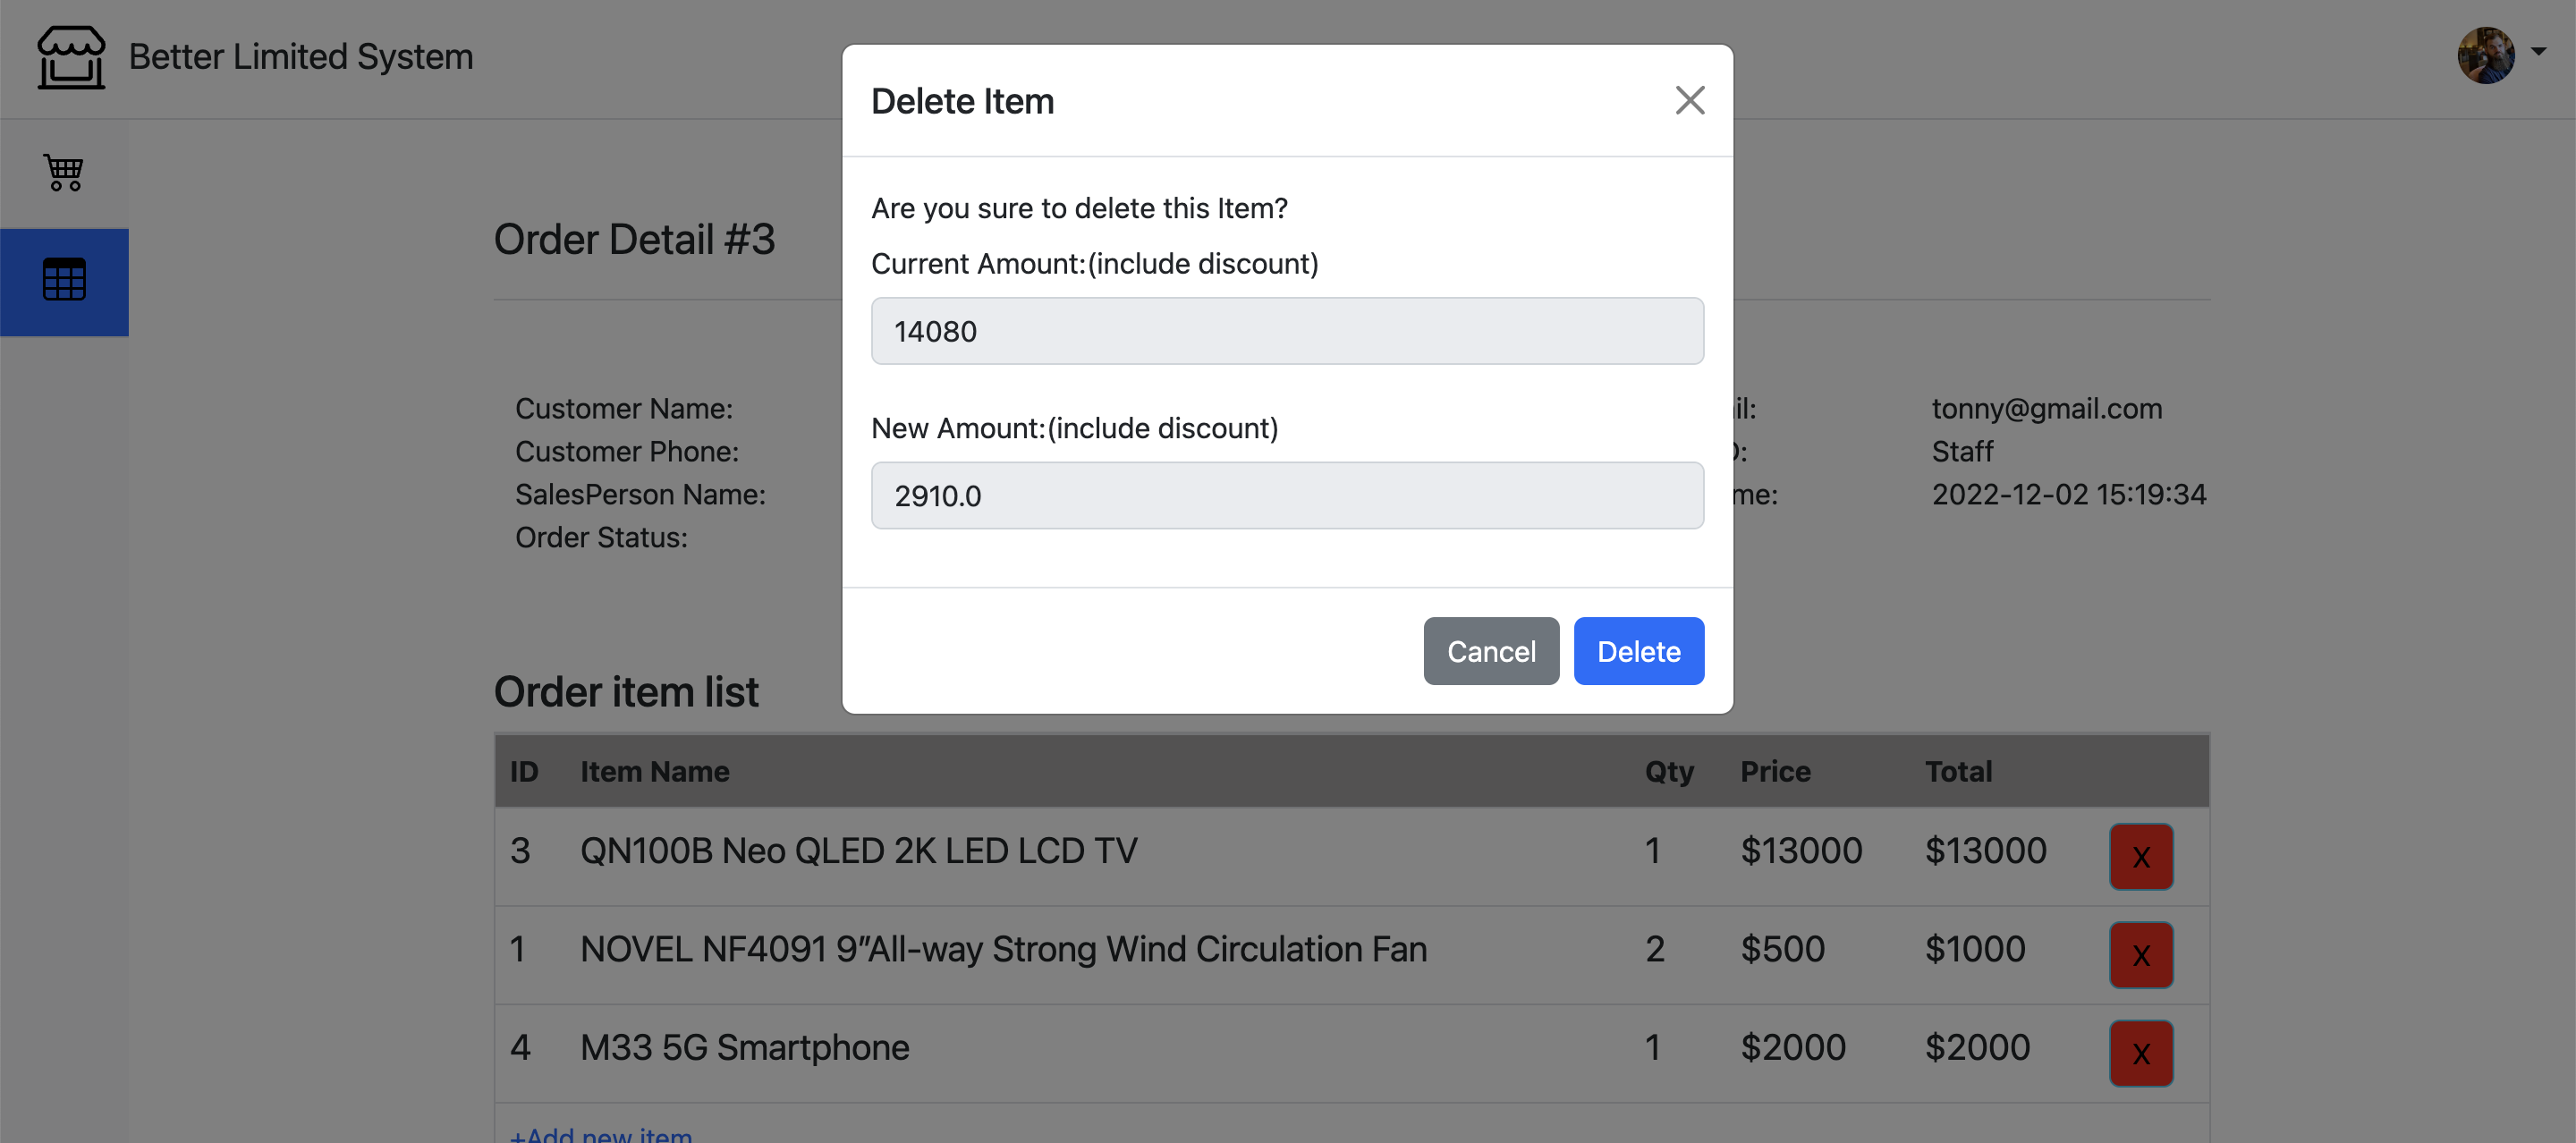Click the Qty column header
This screenshot has height=1143, width=2576.
[x=1669, y=771]
